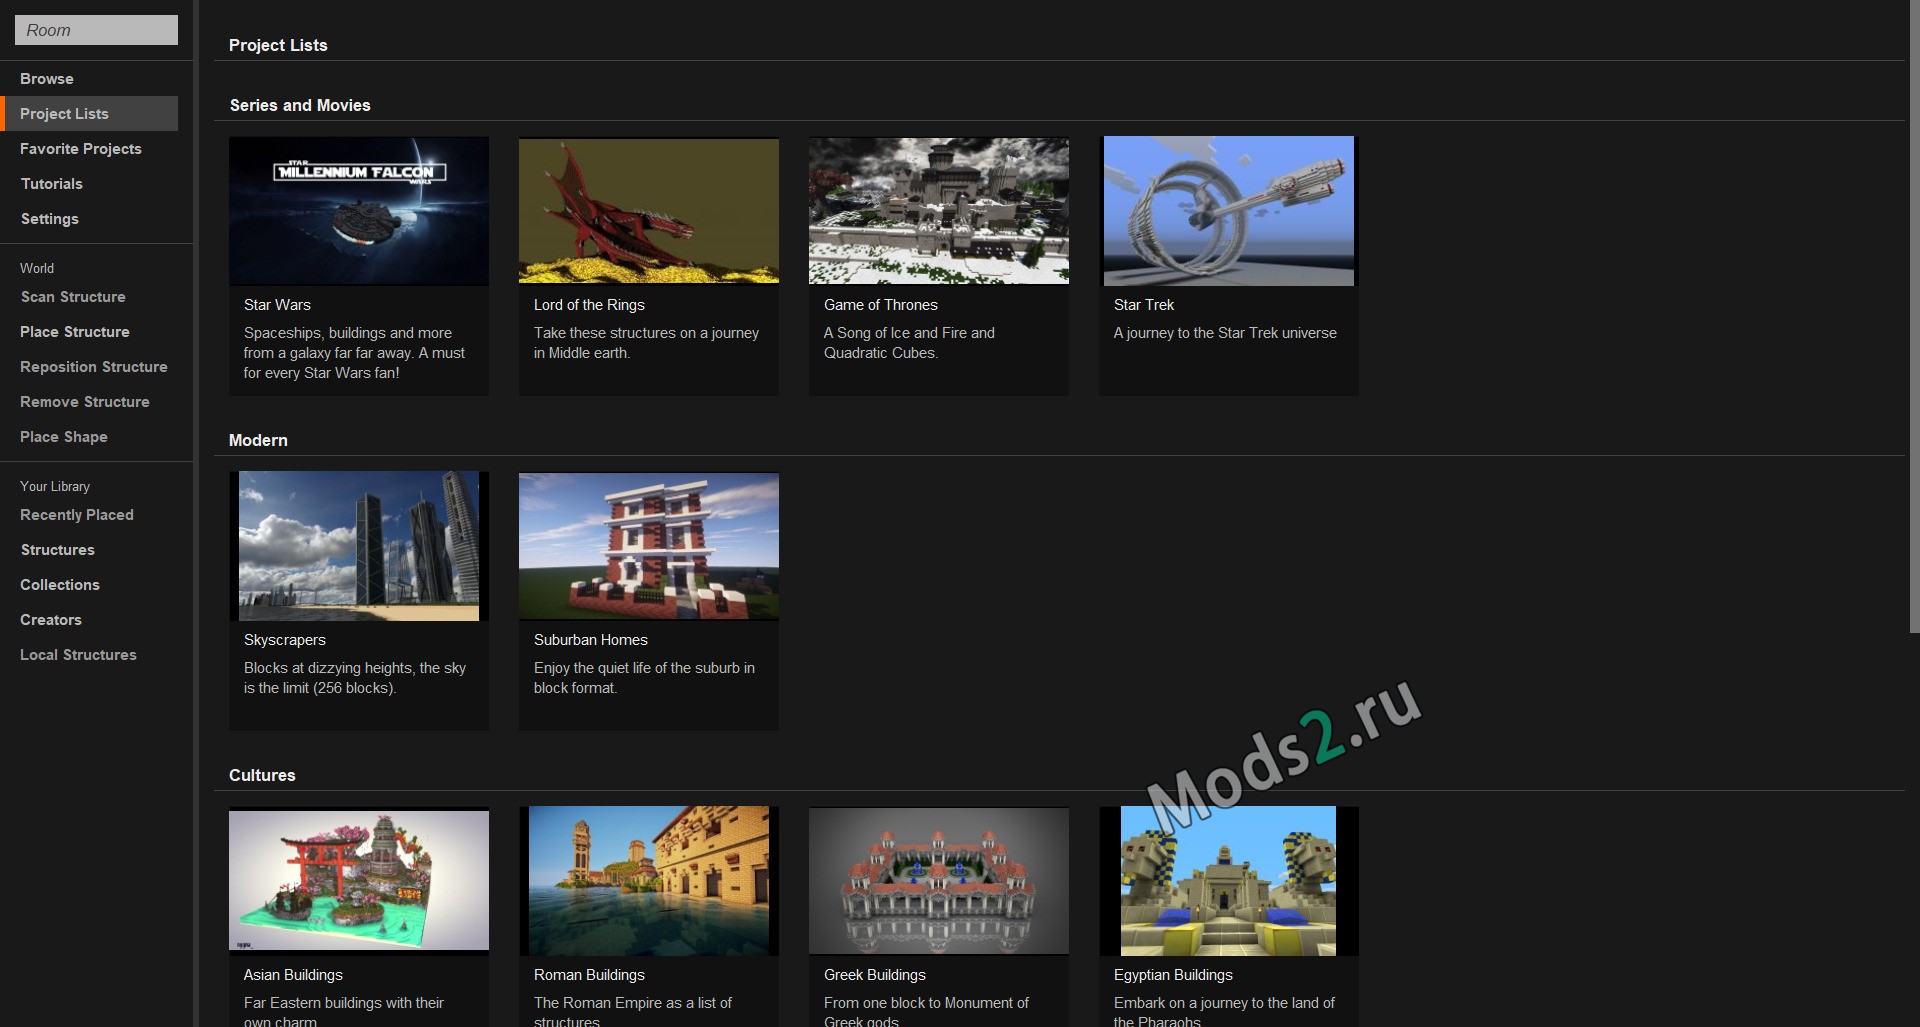Viewport: 1920px width, 1027px height.
Task: Select Remove Structure
Action: 85,402
